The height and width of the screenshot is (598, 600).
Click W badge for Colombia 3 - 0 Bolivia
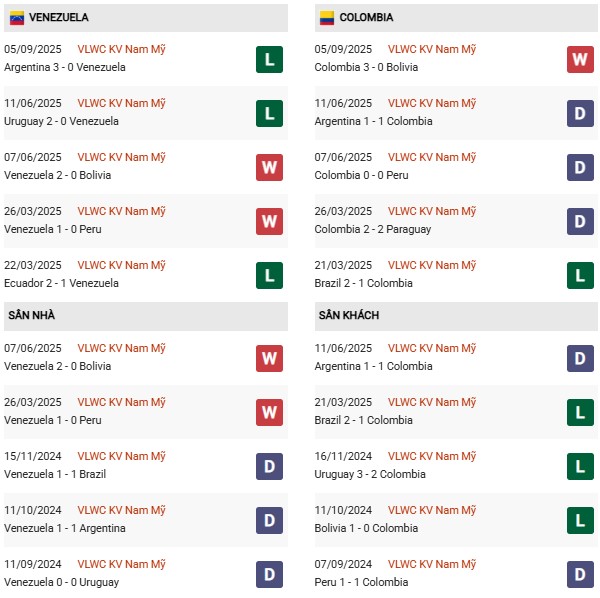point(580,59)
